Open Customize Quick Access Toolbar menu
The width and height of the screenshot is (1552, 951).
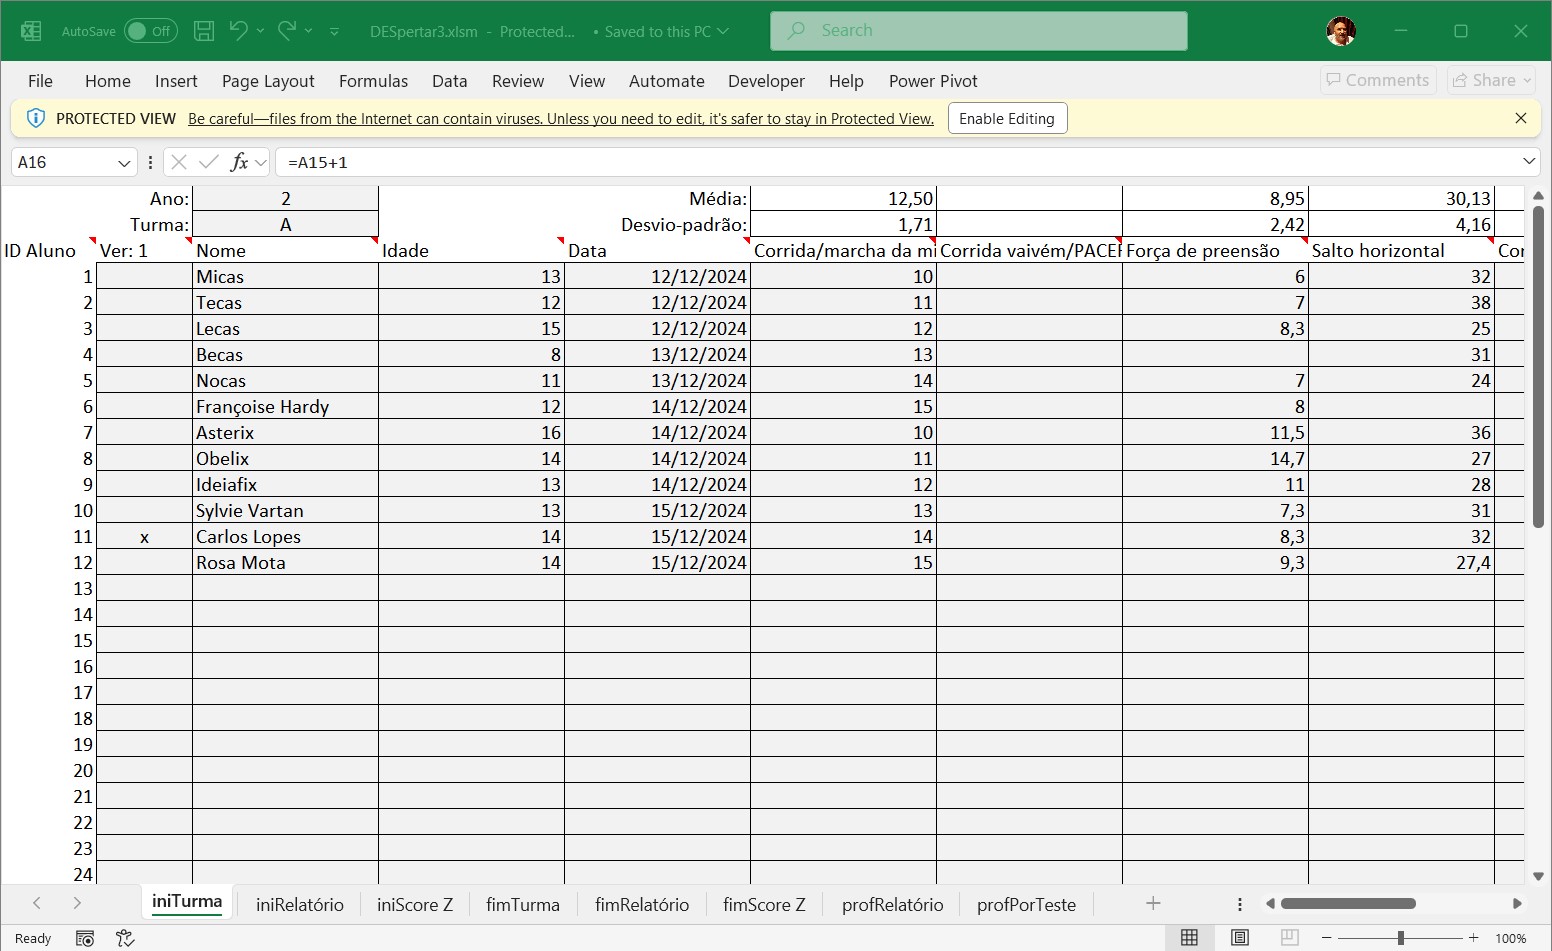(x=334, y=31)
